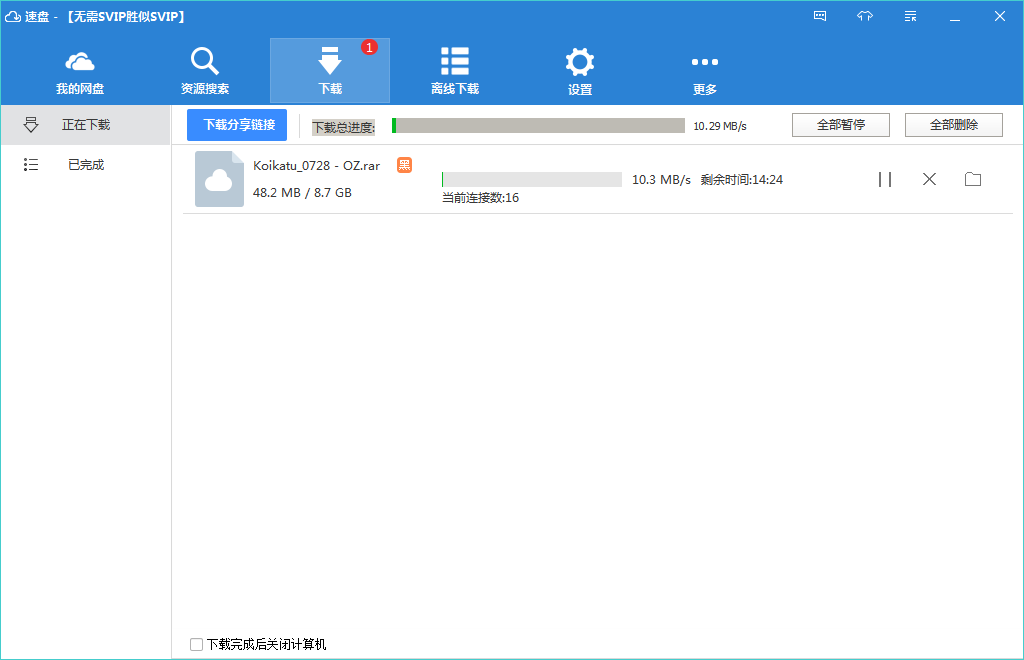The height and width of the screenshot is (660, 1024).
Task: Click the 10.29 MB/s total speed text
Action: (x=720, y=126)
